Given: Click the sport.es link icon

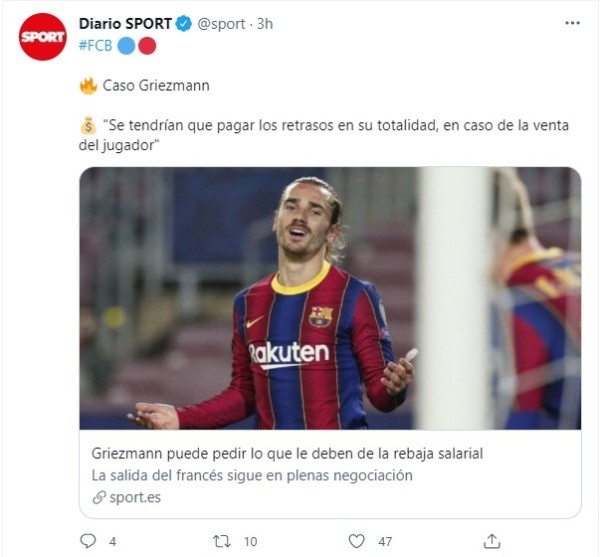Looking at the screenshot, I should [99, 498].
